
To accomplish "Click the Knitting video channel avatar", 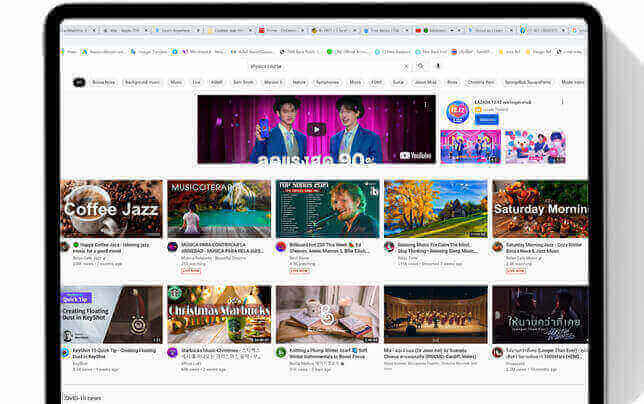I will [x=281, y=353].
